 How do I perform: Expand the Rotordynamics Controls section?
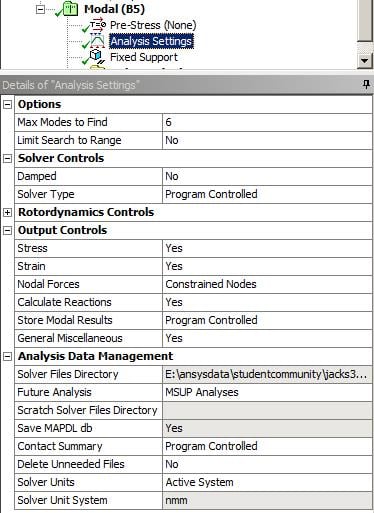coord(7,212)
